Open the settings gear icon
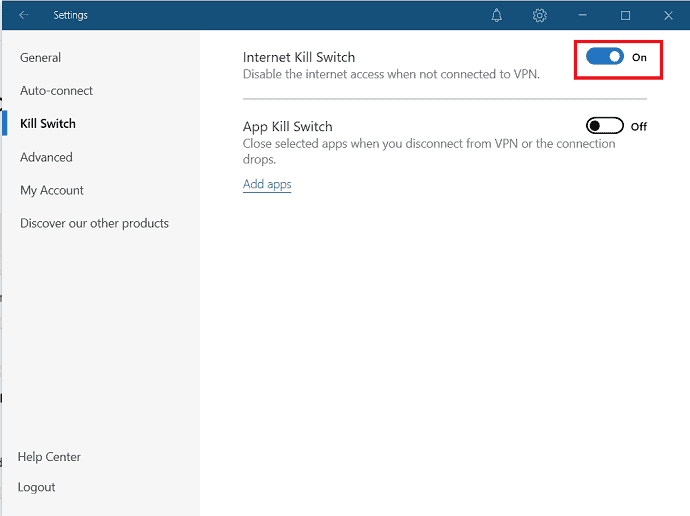The image size is (690, 516). [540, 15]
